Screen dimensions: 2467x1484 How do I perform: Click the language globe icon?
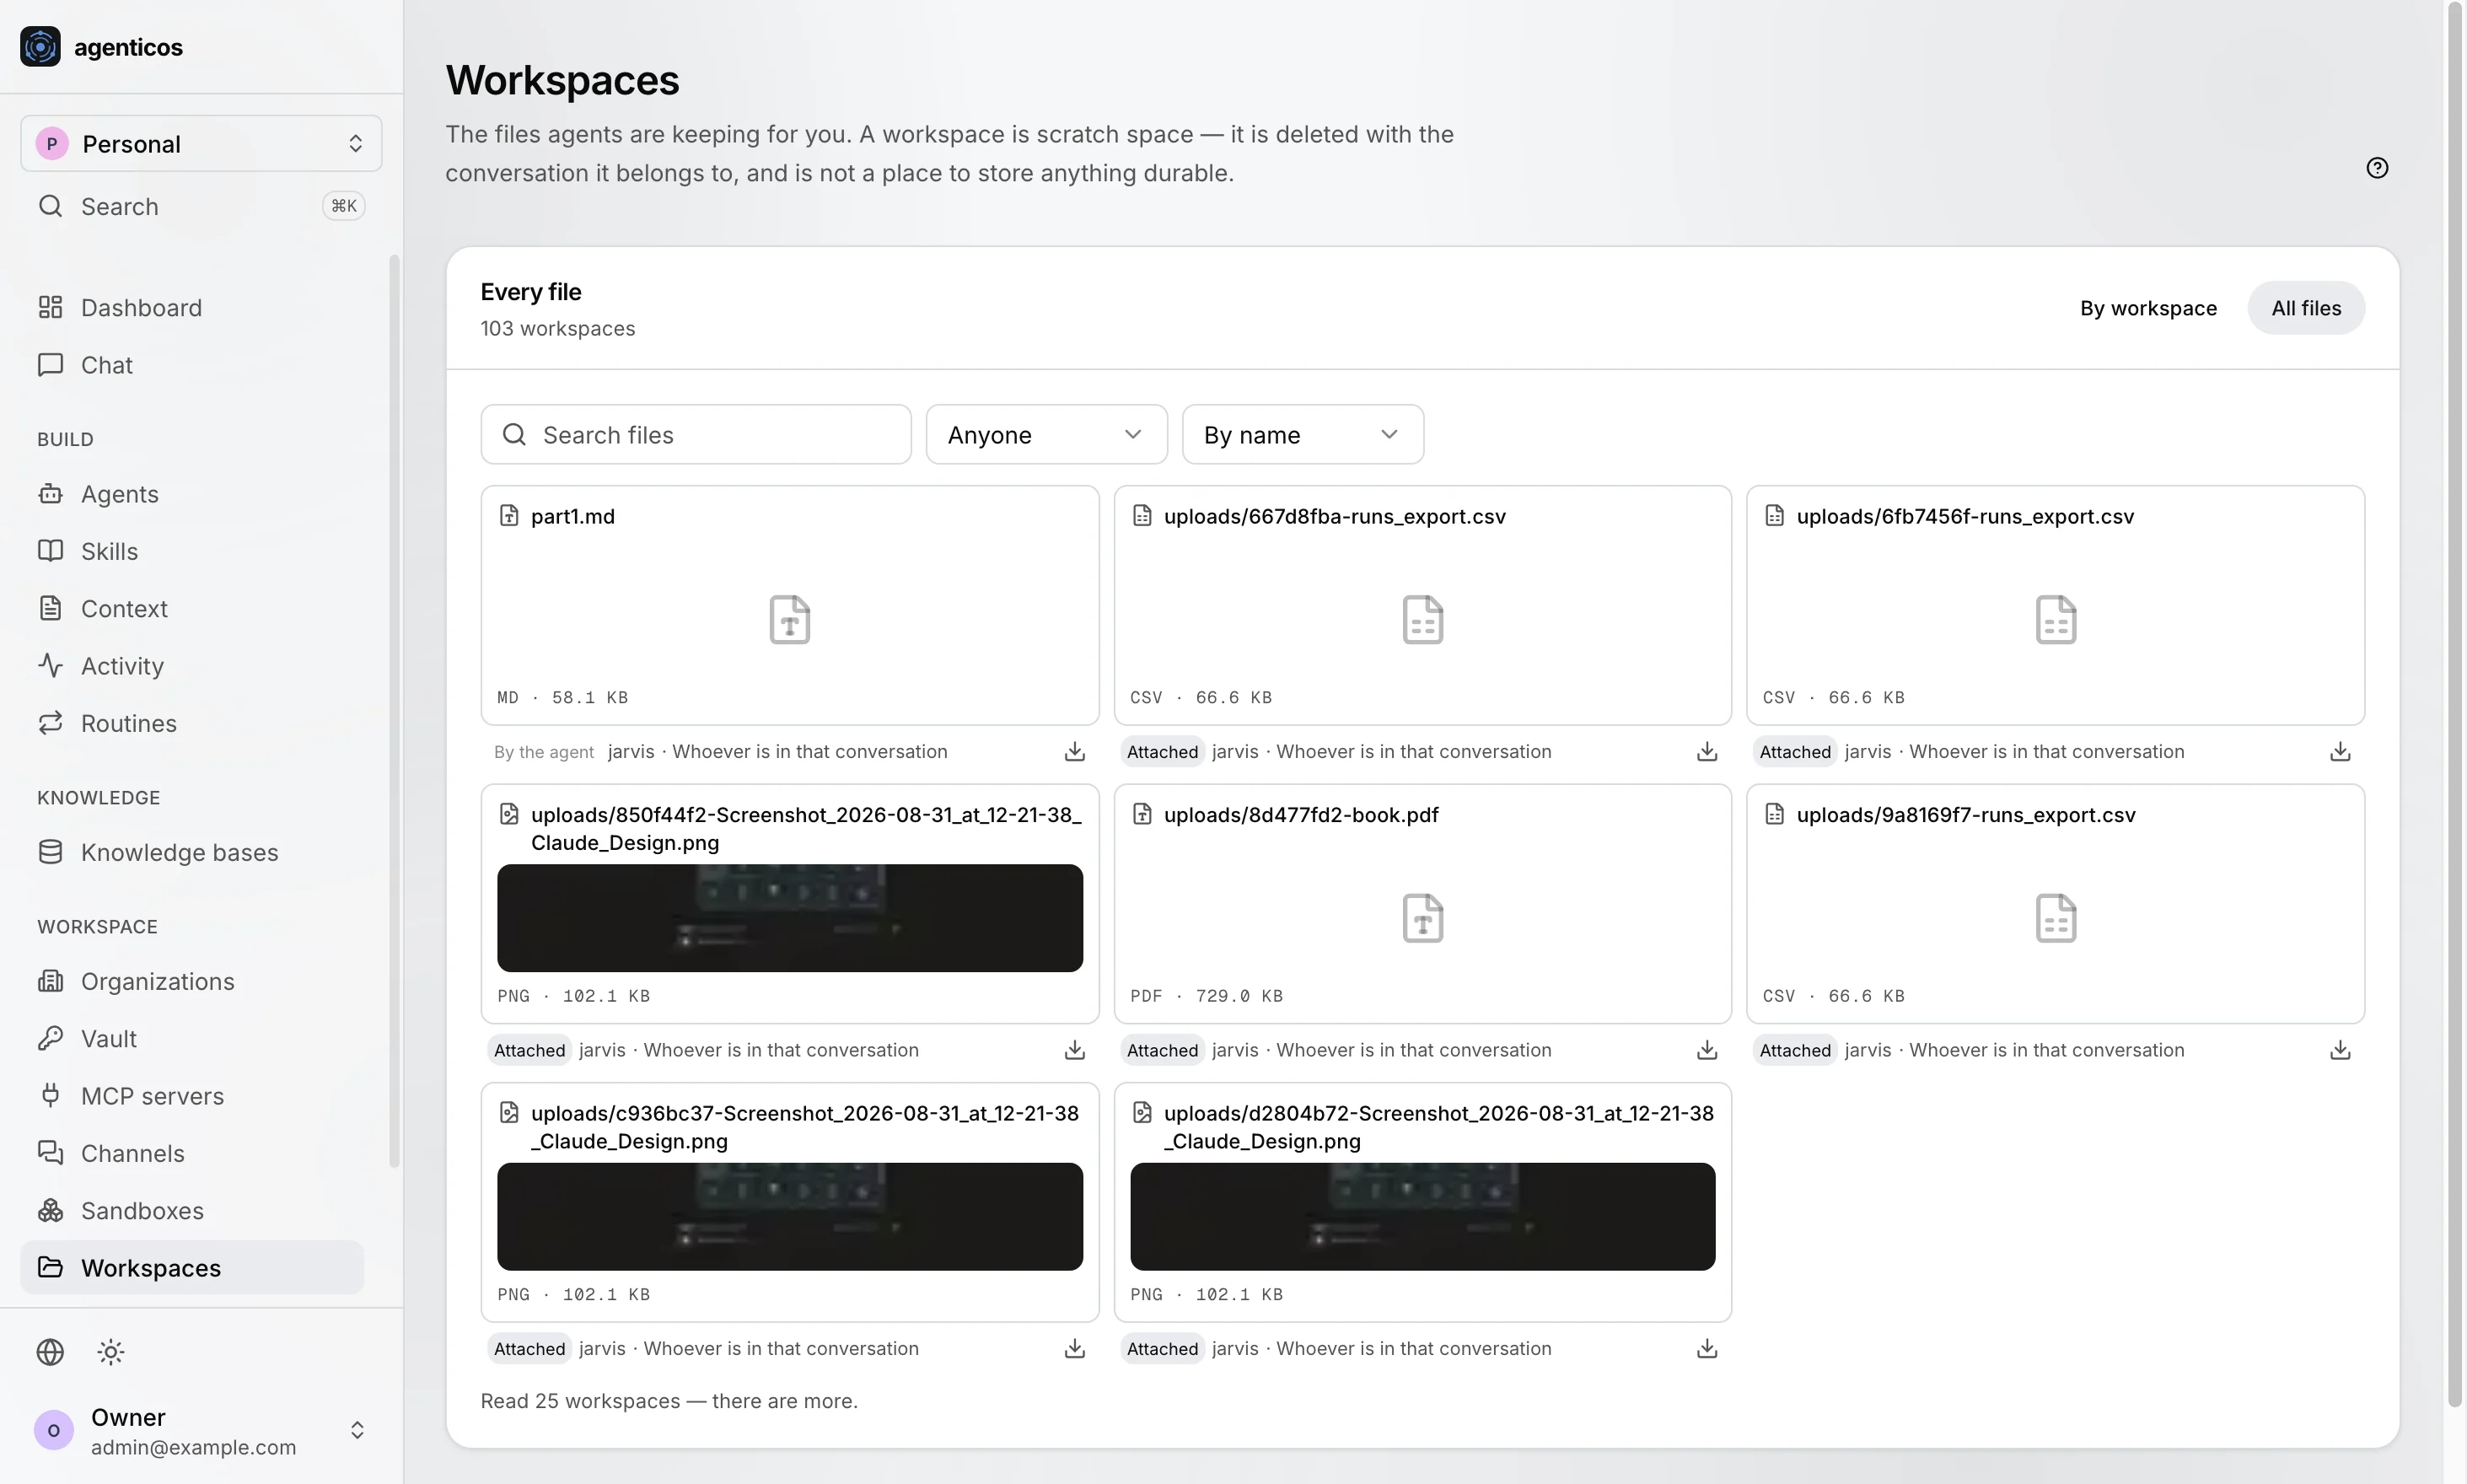point(50,1352)
